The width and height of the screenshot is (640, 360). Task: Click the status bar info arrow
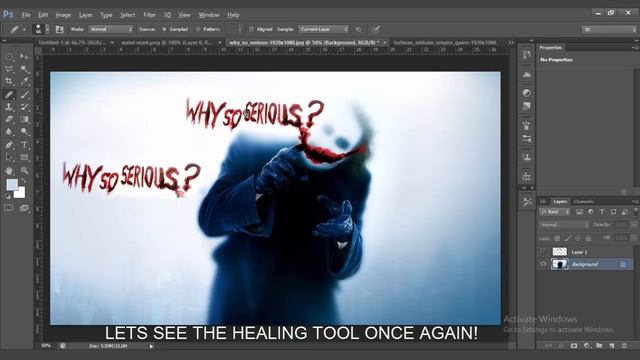(x=151, y=346)
